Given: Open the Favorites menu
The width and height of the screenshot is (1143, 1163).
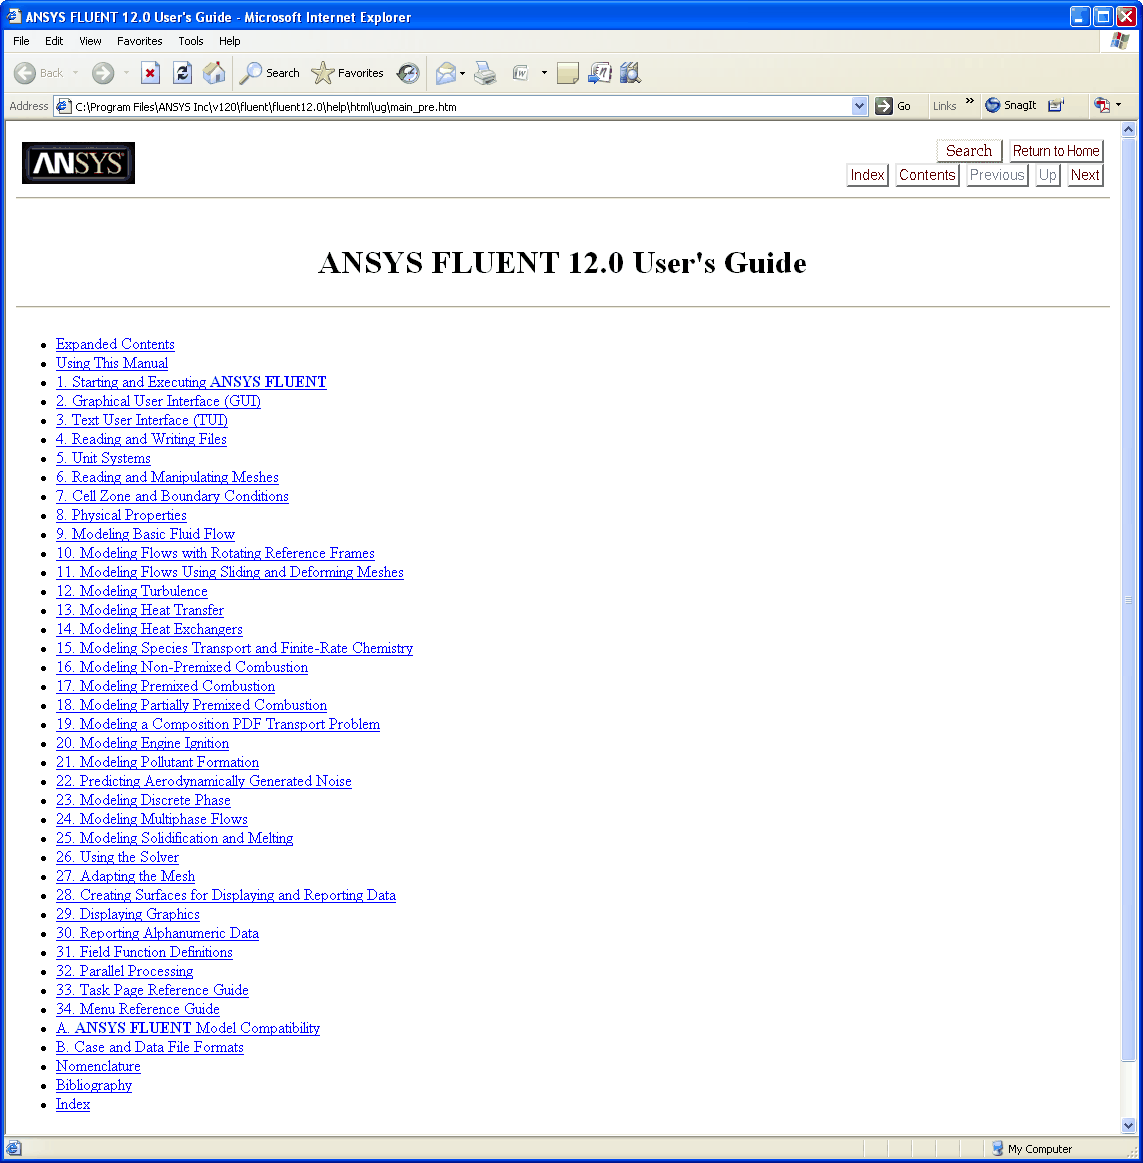Looking at the screenshot, I should click(139, 41).
